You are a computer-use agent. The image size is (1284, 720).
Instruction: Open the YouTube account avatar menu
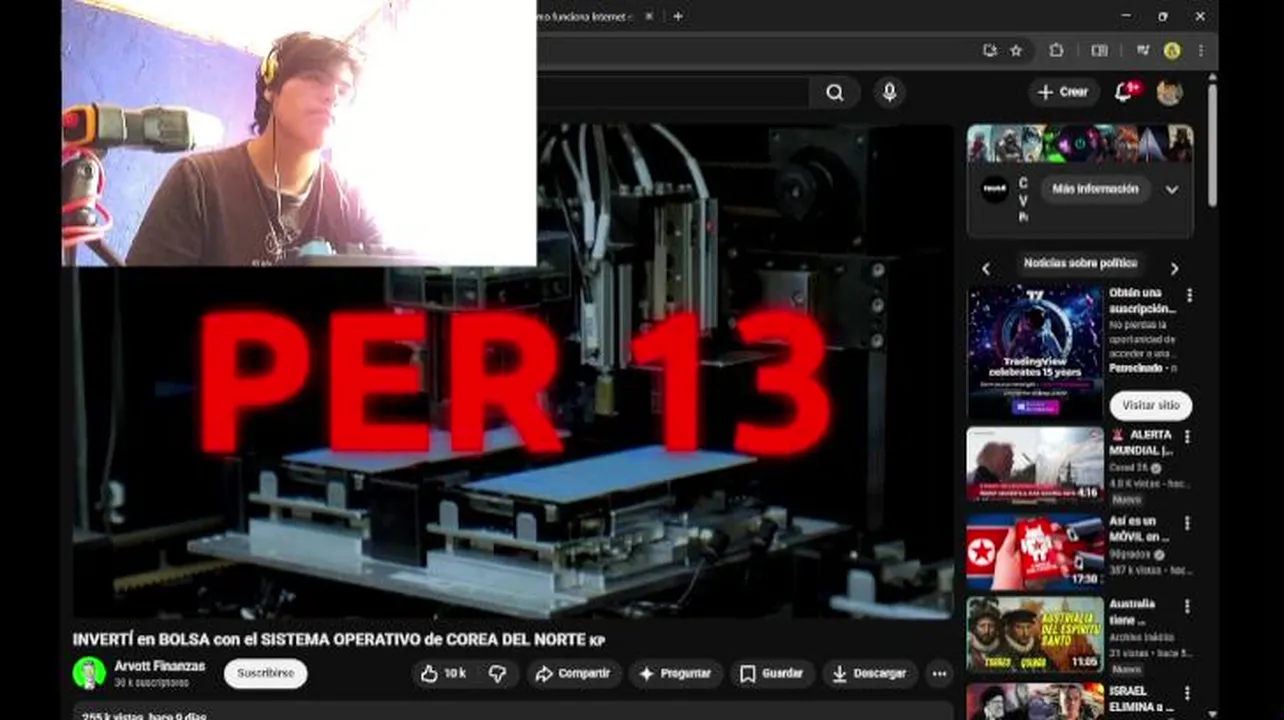[x=1169, y=92]
